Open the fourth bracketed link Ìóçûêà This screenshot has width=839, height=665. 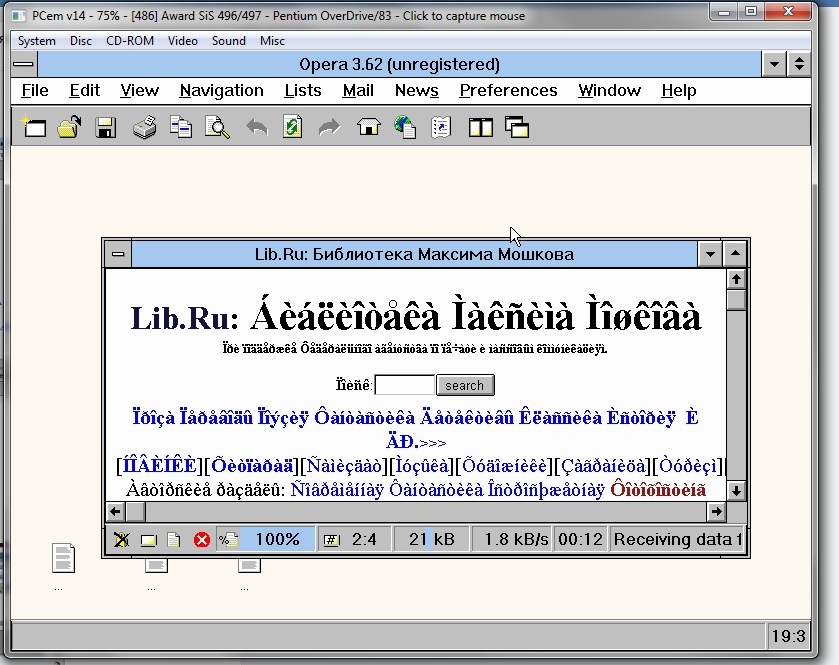[422, 465]
